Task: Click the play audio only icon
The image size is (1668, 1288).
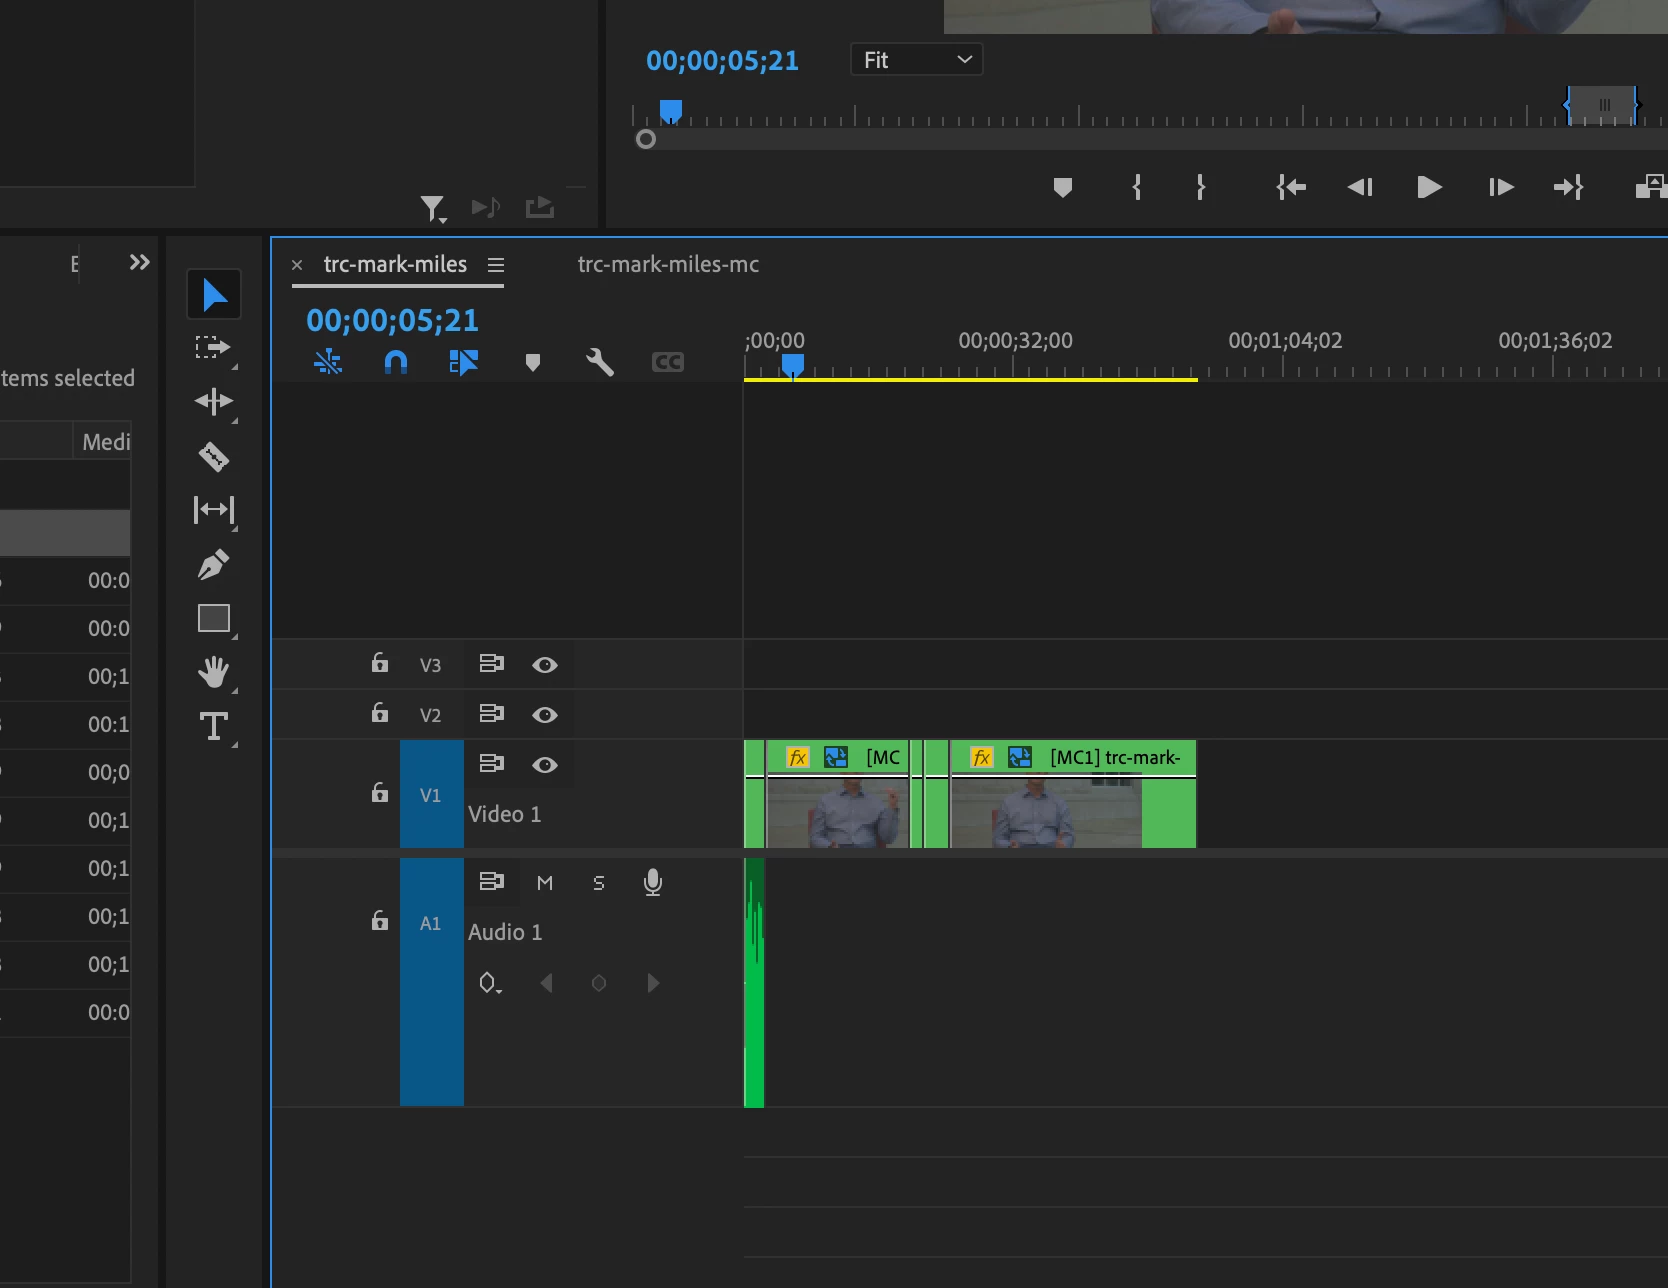Action: click(x=486, y=207)
